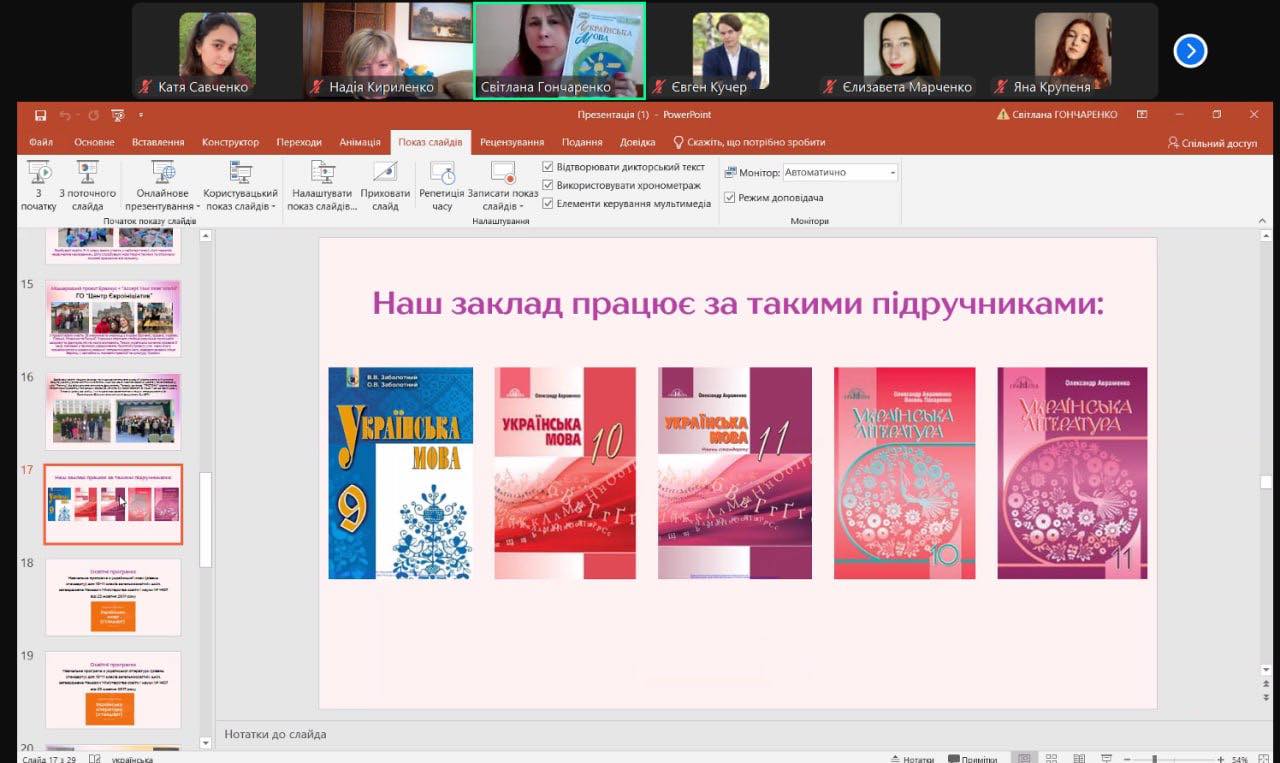Click the «Спільний доступ» share button
The width and height of the screenshot is (1280, 763).
(1212, 143)
